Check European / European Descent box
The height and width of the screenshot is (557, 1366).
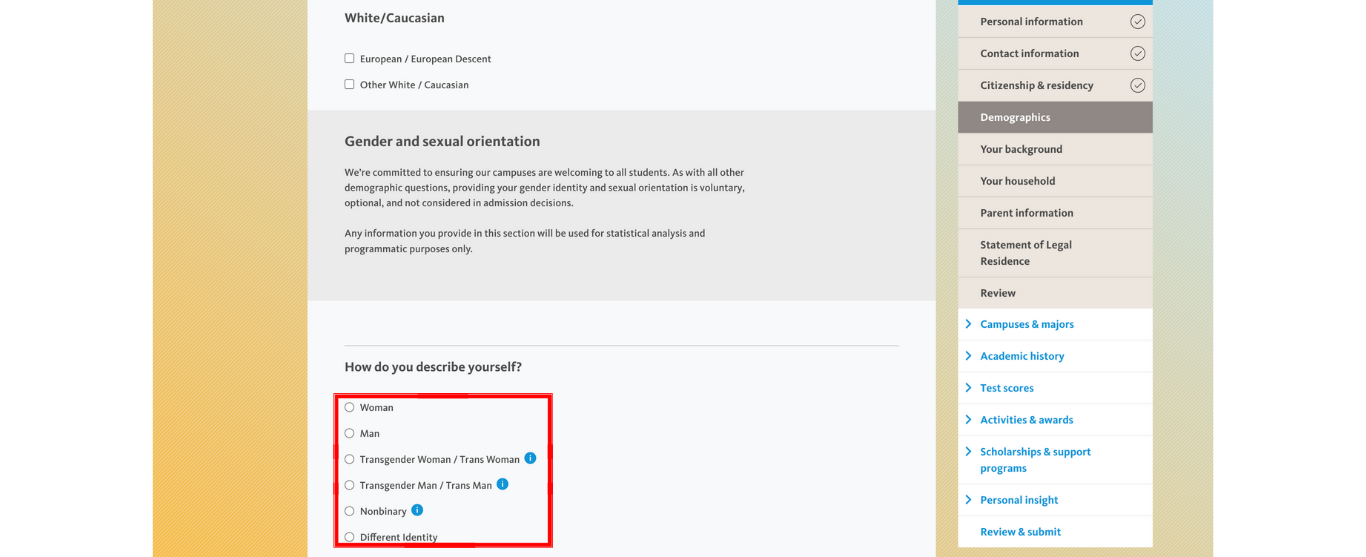pos(349,58)
